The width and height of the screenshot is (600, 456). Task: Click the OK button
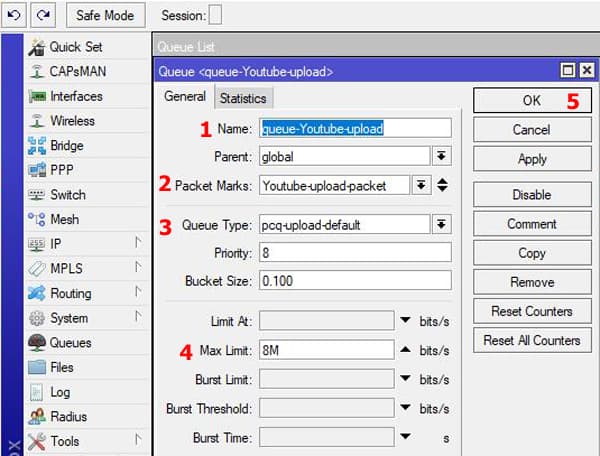coord(532,100)
